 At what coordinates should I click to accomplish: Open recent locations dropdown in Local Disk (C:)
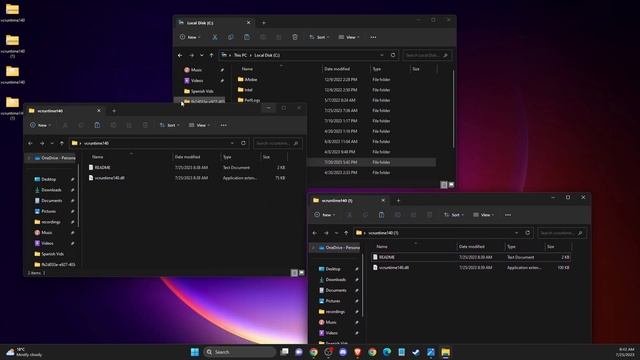(202, 55)
